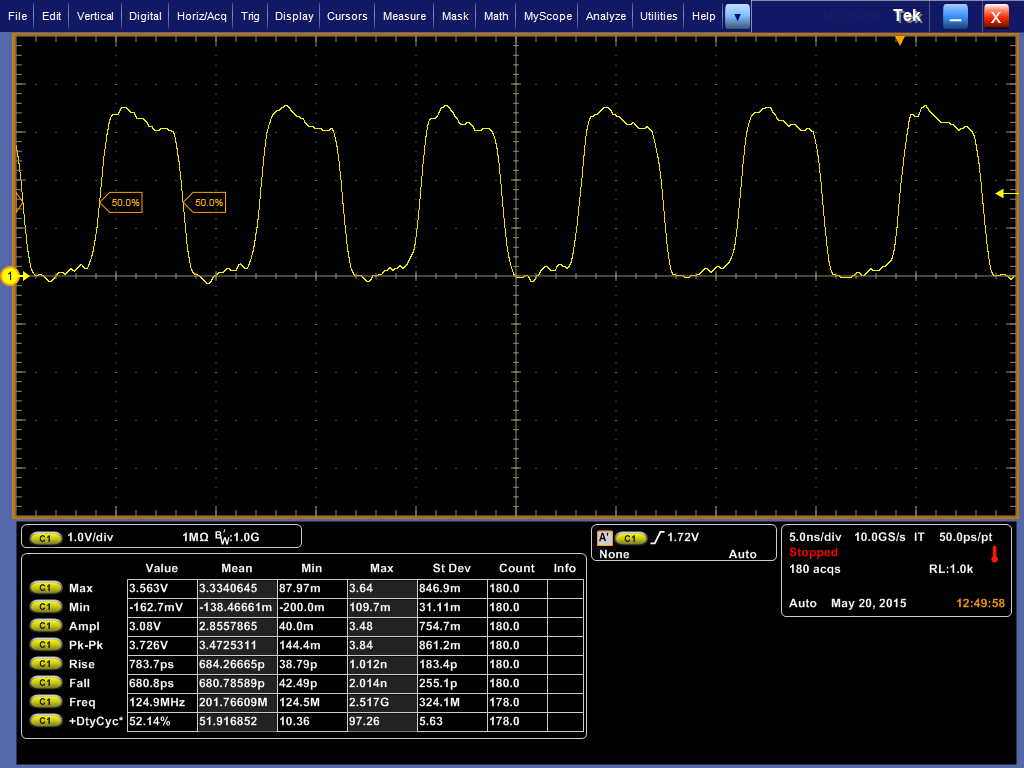Open the Trig menu

pyautogui.click(x=251, y=16)
